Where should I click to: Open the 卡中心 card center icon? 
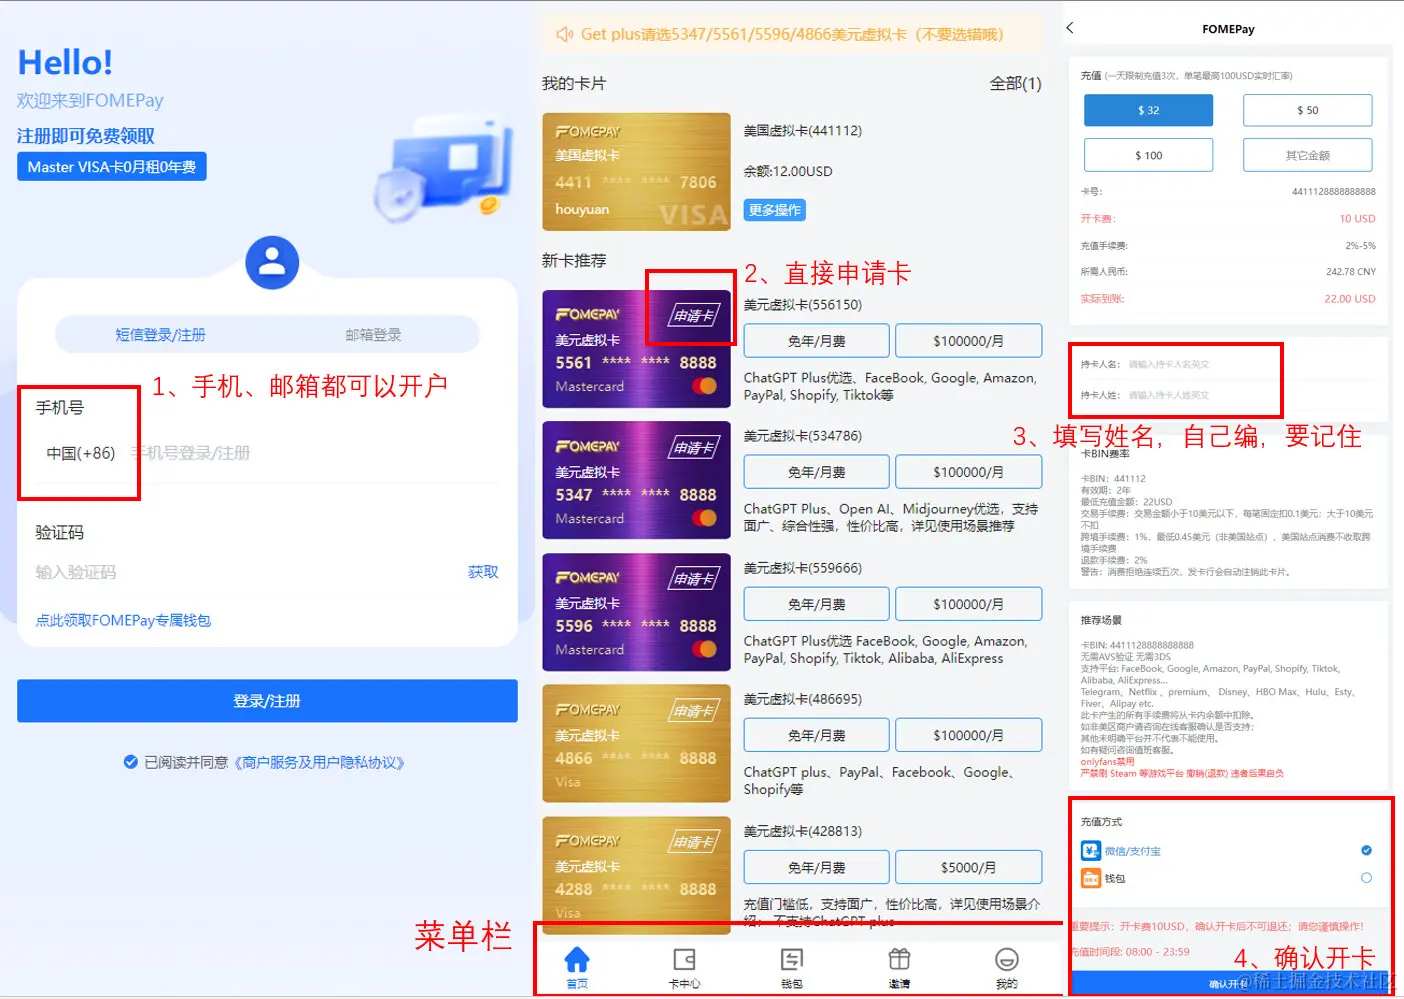point(684,960)
